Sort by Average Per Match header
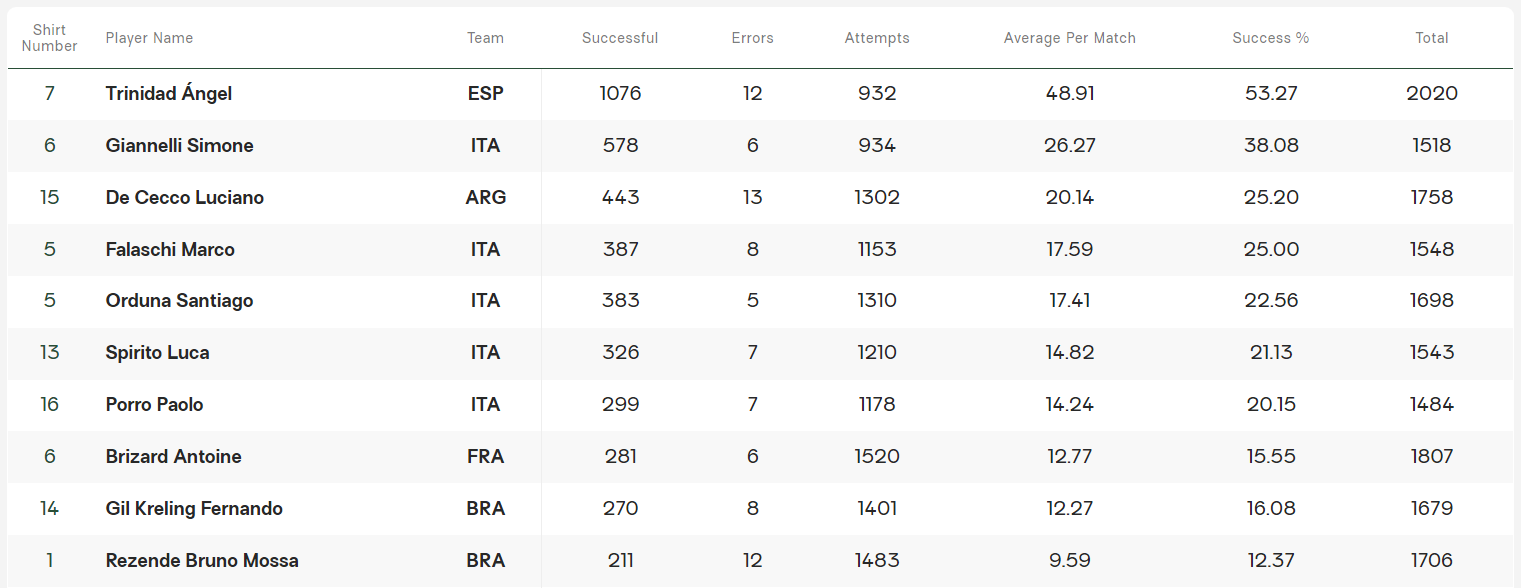The image size is (1521, 588). (x=1069, y=38)
